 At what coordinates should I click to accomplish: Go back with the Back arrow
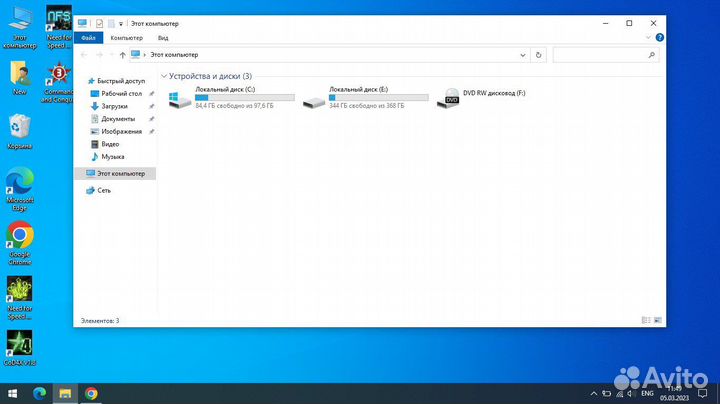coord(84,55)
